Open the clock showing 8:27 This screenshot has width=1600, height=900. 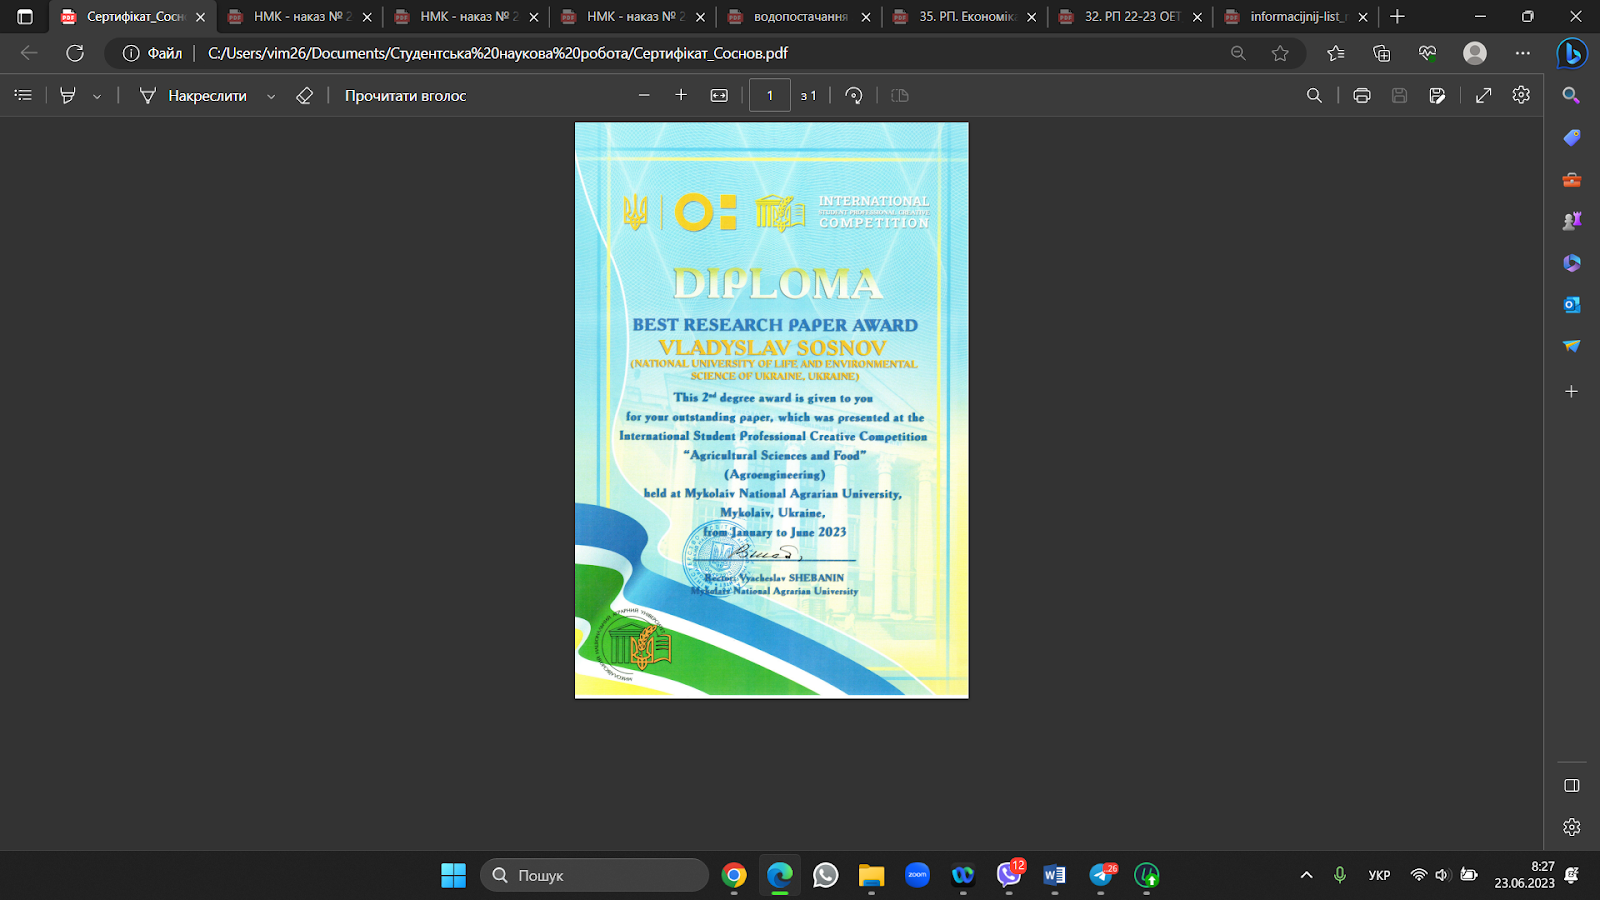tap(1524, 875)
